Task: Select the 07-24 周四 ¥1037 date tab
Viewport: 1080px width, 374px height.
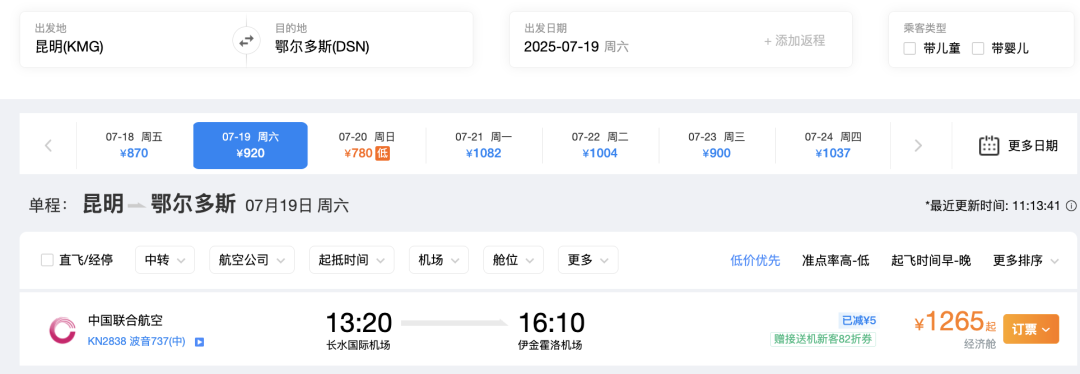Action: tap(832, 145)
